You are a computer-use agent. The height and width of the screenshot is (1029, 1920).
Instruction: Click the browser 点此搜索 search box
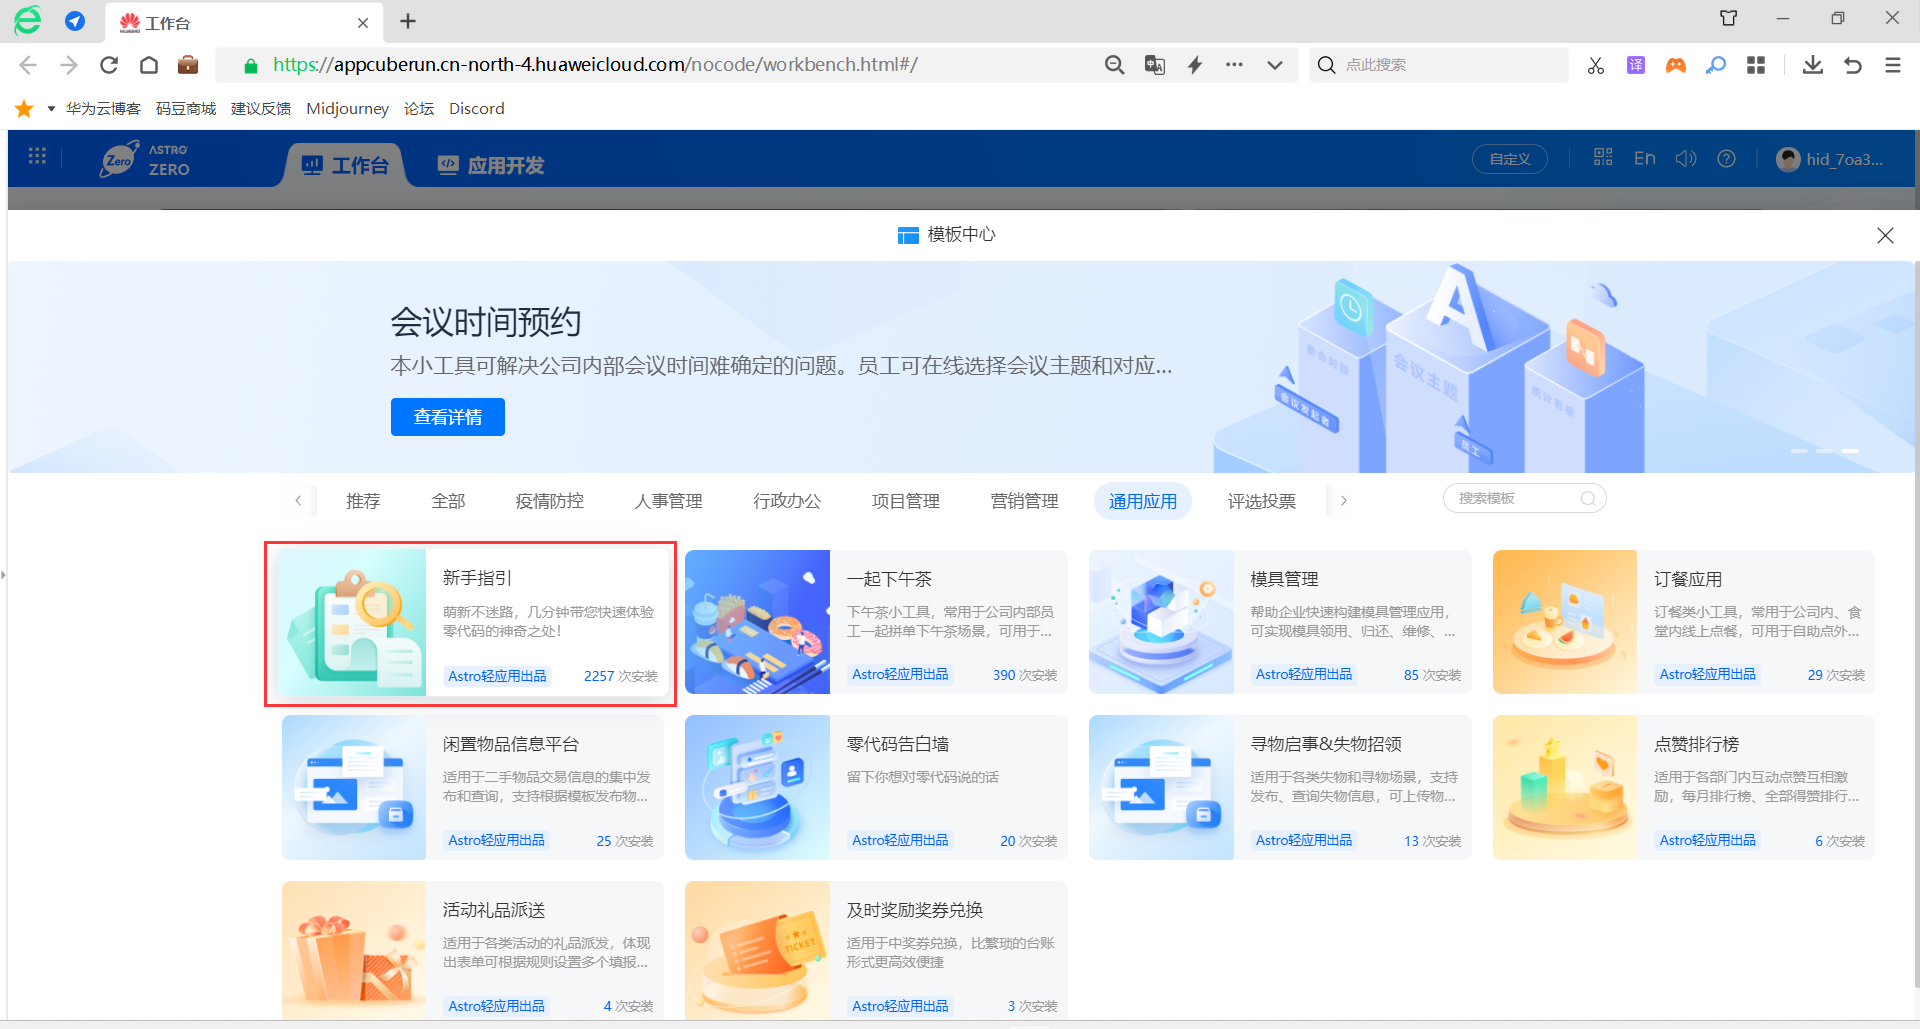point(1438,65)
